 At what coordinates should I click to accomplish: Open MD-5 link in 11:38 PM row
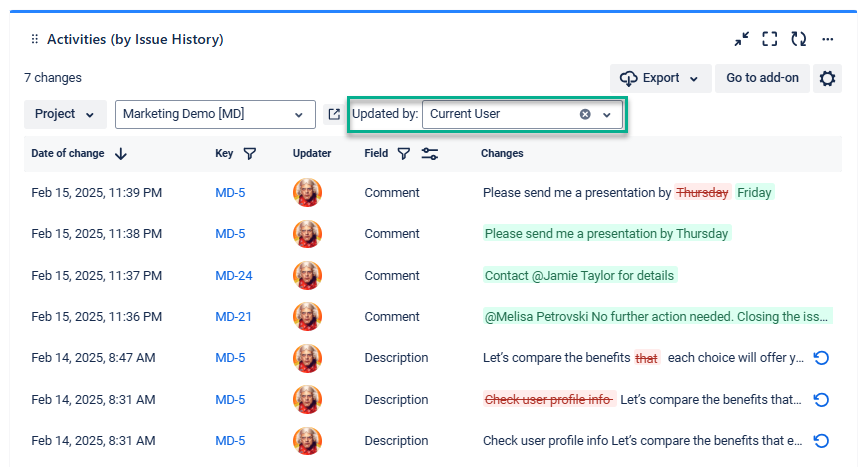coord(230,234)
